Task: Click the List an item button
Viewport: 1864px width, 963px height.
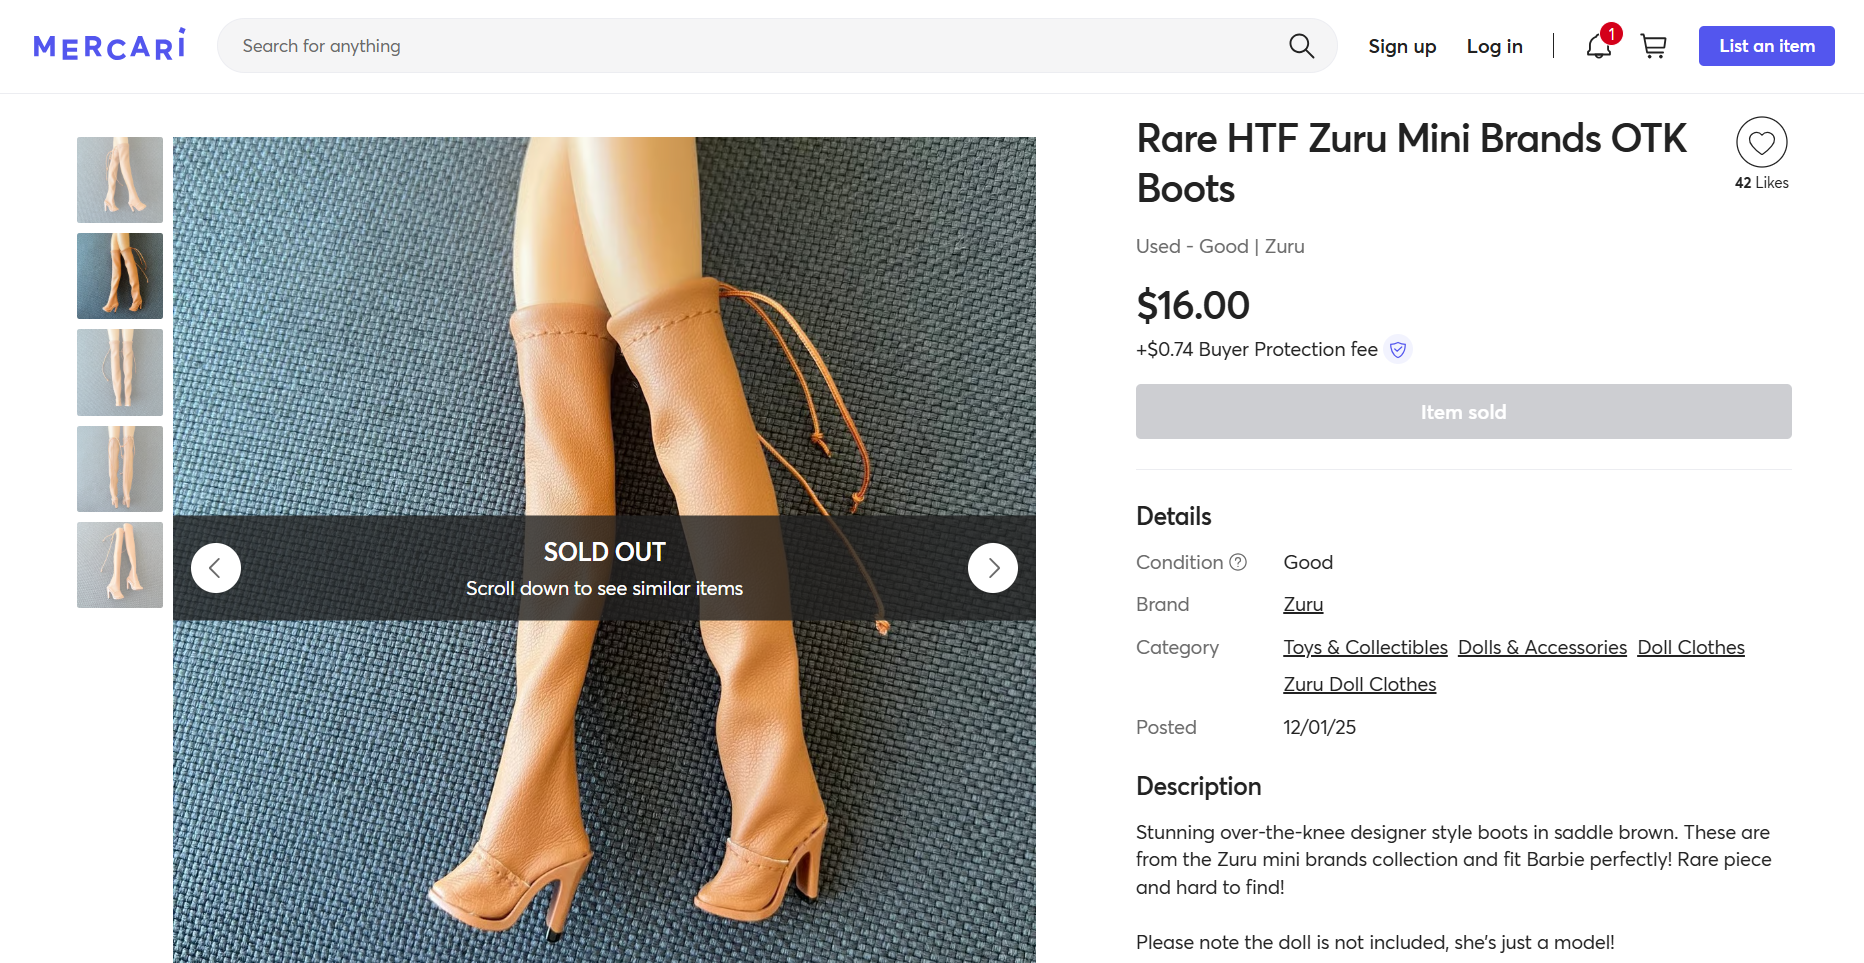Action: 1766,46
